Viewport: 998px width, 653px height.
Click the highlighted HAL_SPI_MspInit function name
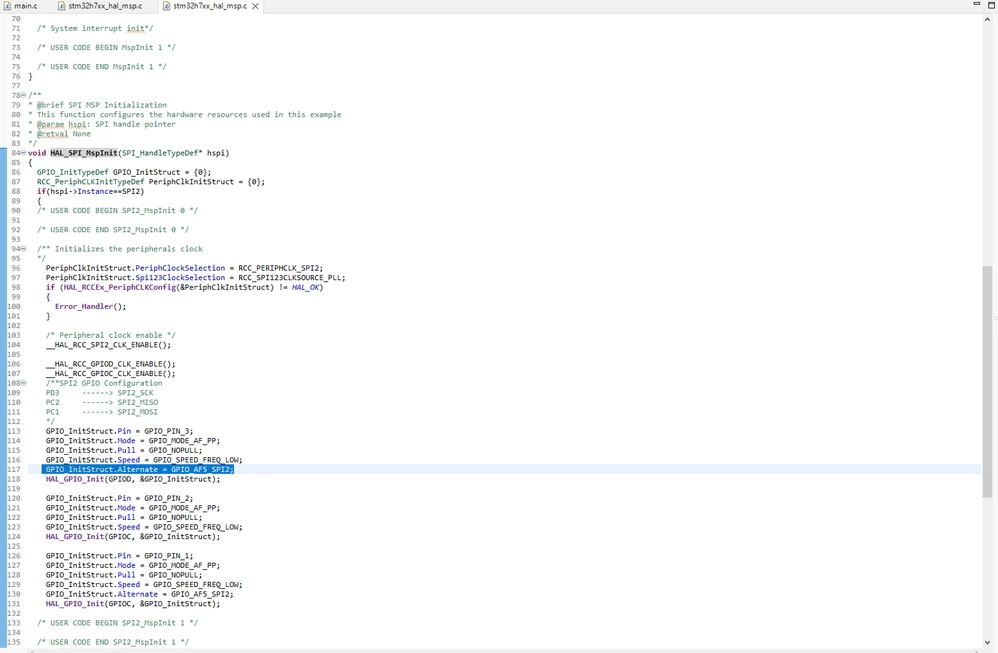(x=84, y=153)
